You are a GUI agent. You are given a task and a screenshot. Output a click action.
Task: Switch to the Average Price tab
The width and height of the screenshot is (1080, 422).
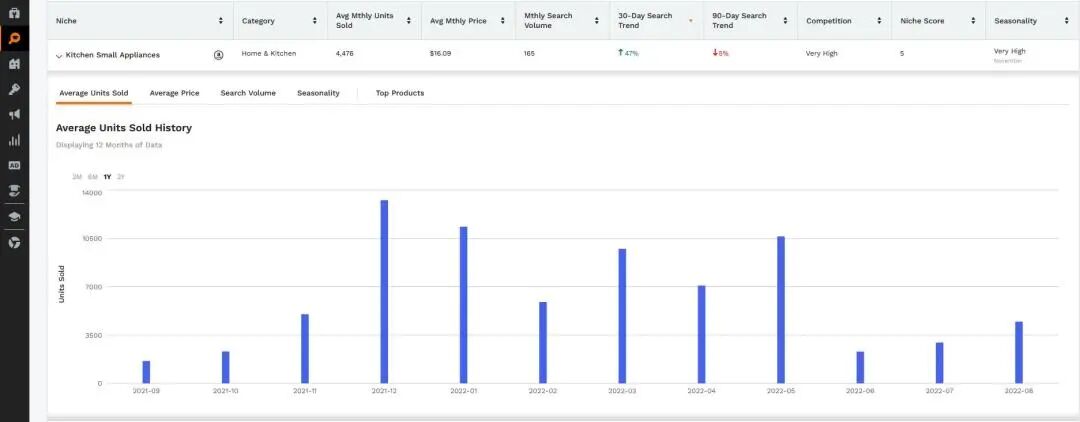(x=174, y=93)
